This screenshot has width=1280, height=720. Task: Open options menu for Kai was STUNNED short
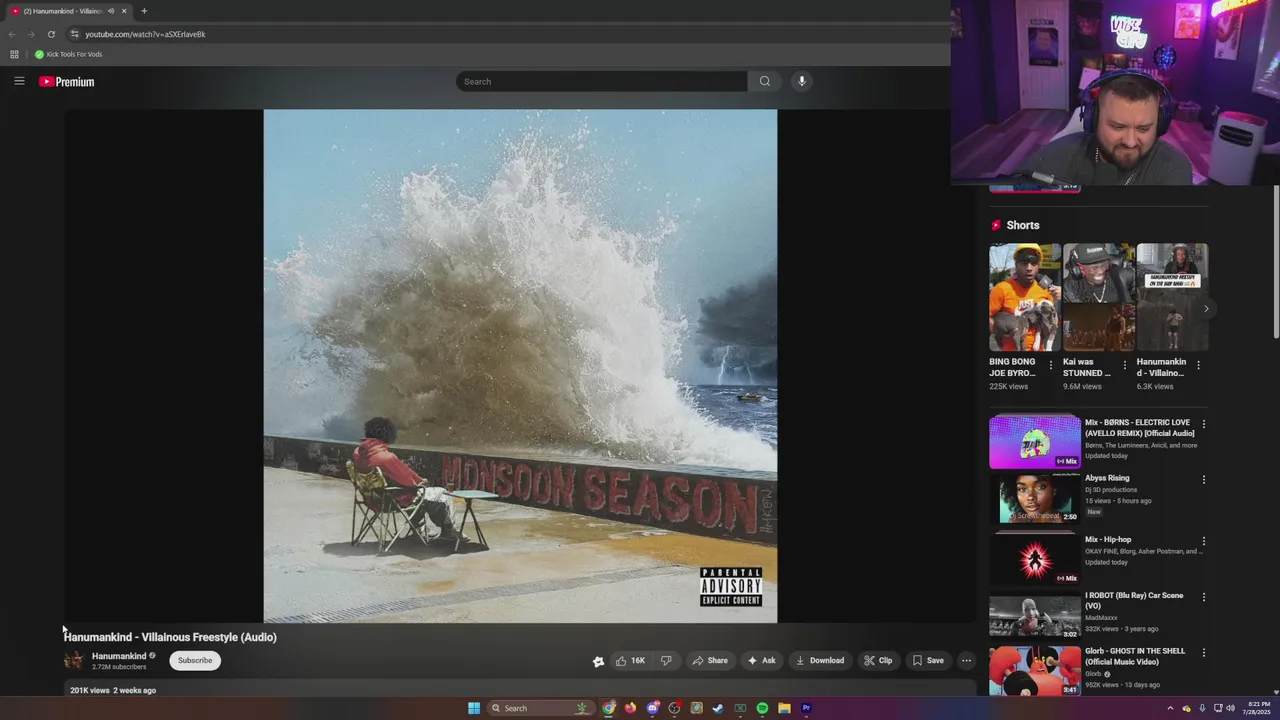coord(1124,365)
